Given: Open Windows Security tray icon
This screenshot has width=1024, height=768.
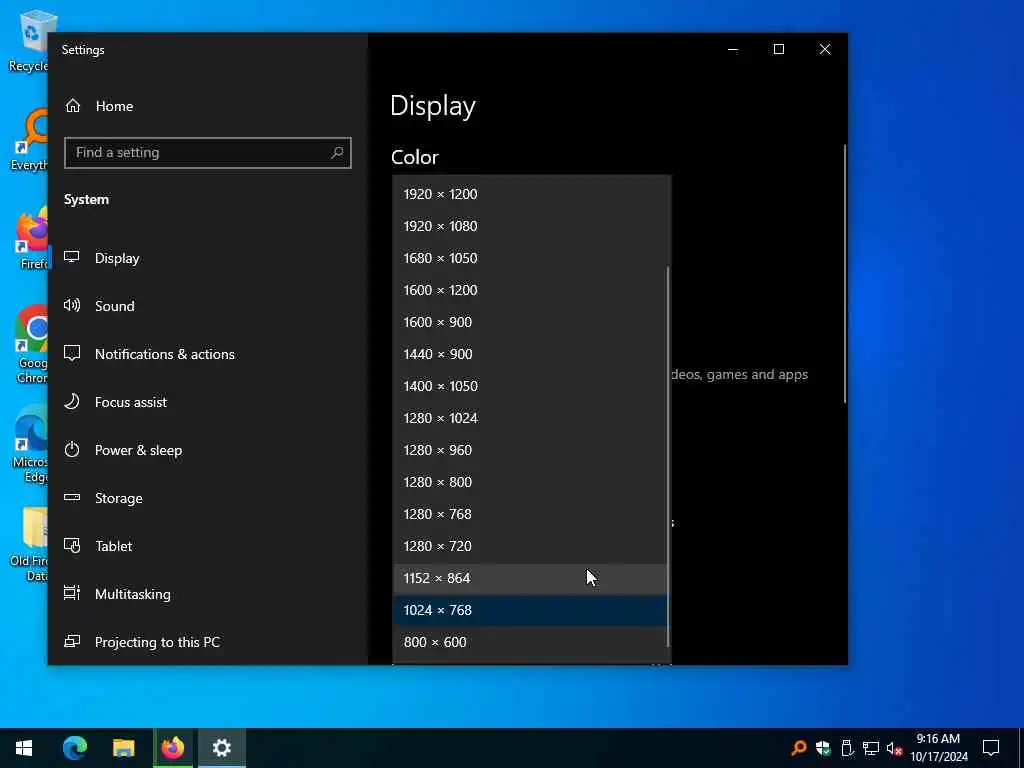Looking at the screenshot, I should (x=823, y=748).
